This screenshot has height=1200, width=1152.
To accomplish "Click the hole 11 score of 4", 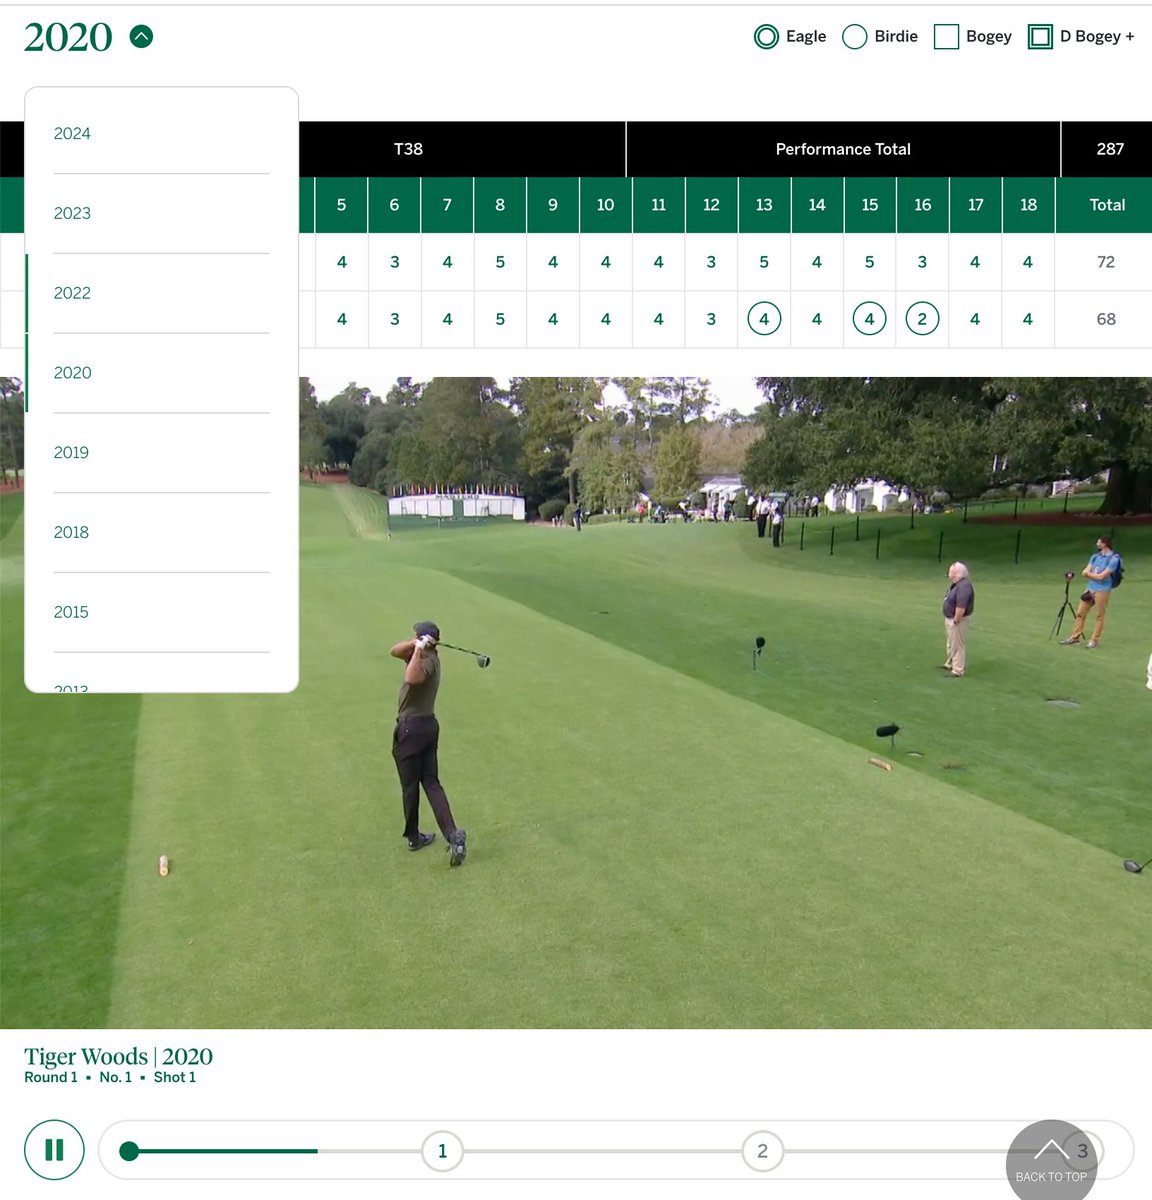I will [x=658, y=319].
